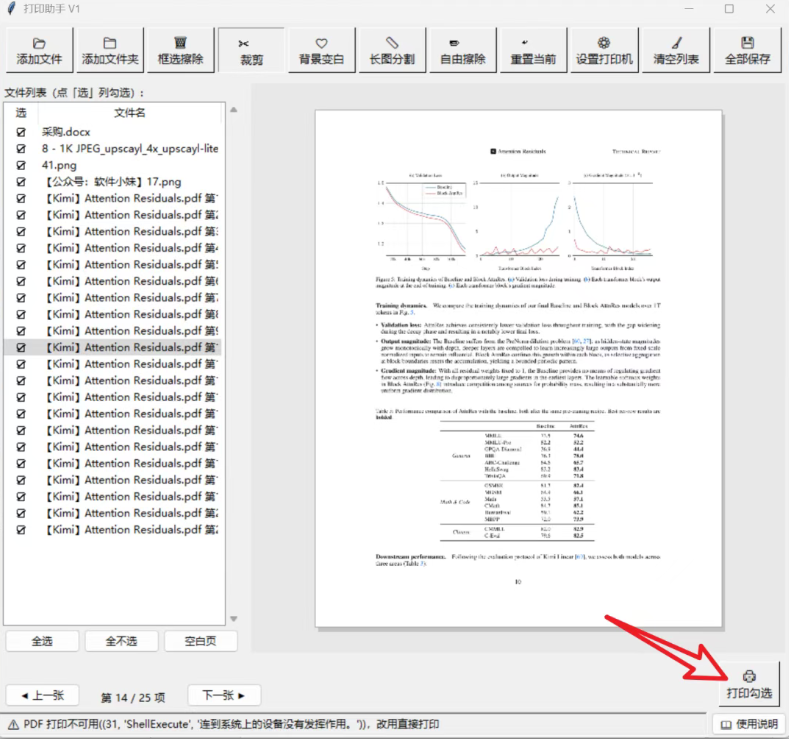Open the 添加文件夹 toolbar button
The height and width of the screenshot is (739, 789).
pos(110,51)
